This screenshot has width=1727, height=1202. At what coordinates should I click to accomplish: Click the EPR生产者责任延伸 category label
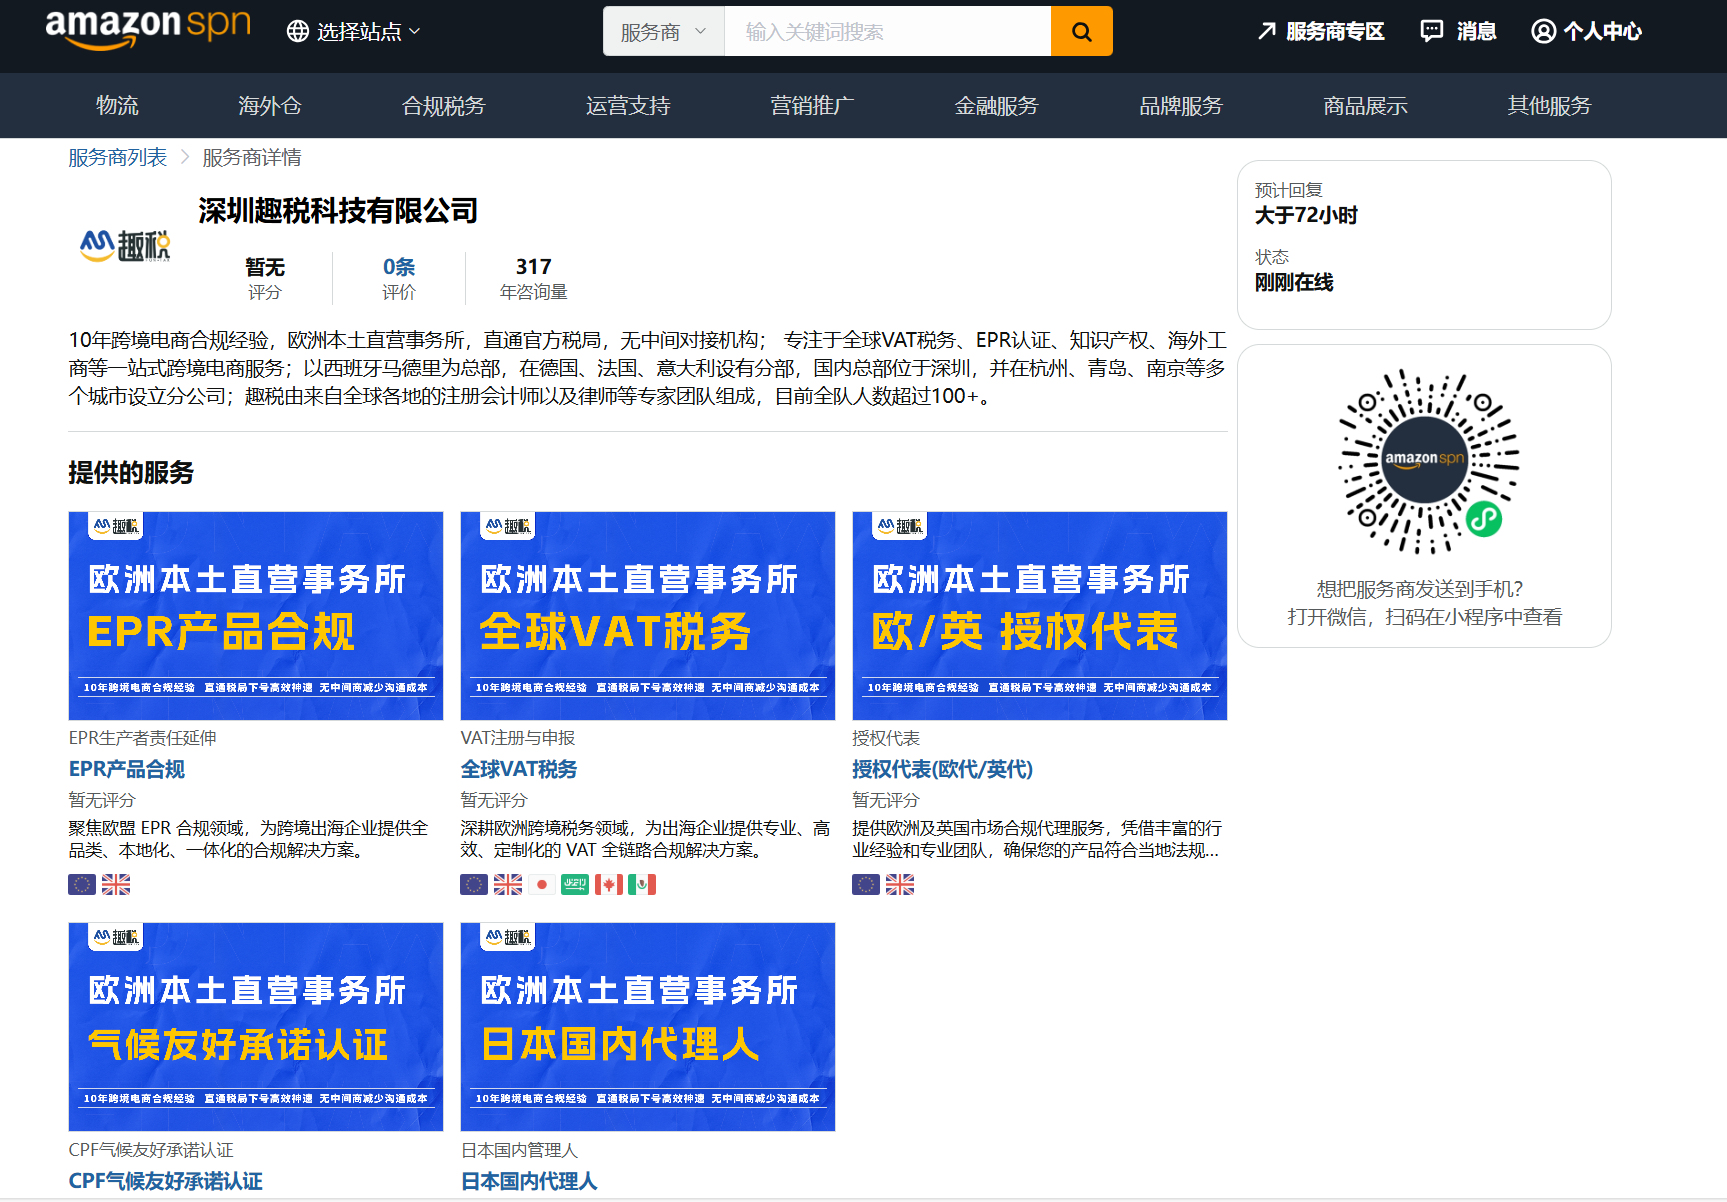142,738
